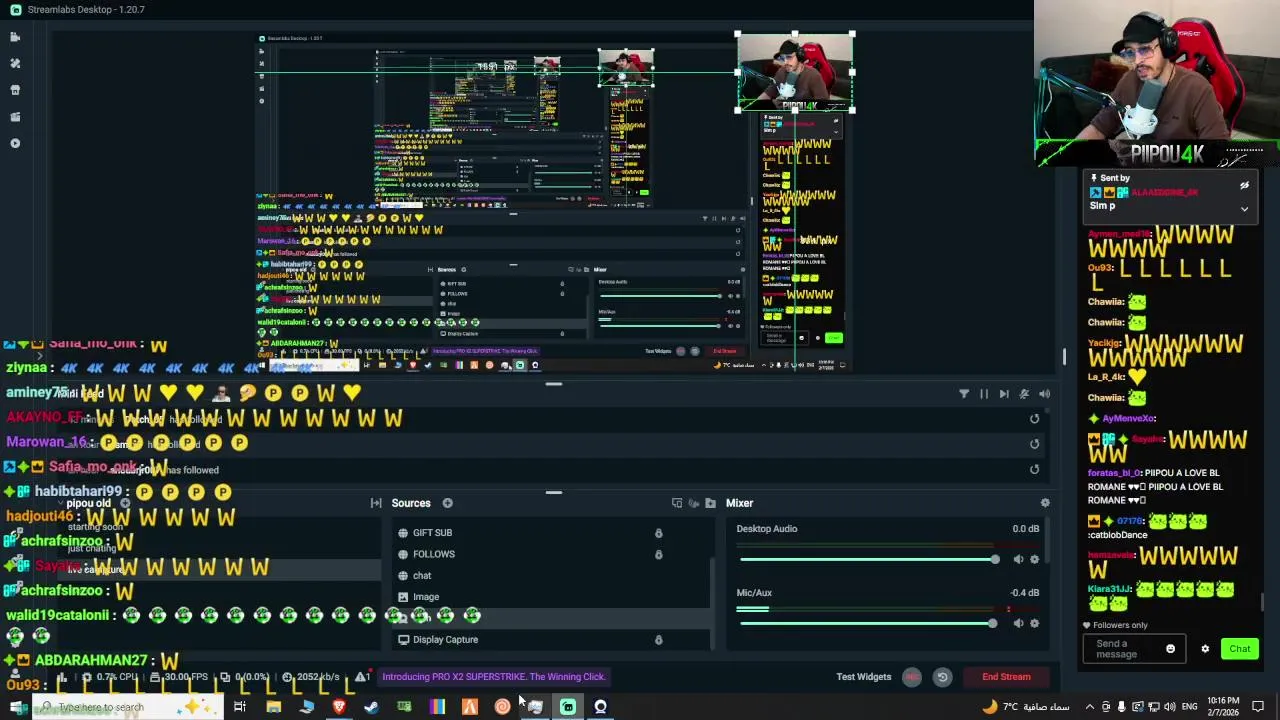
Task: Click the audio-wave icon in Sources header
Action: point(693,503)
